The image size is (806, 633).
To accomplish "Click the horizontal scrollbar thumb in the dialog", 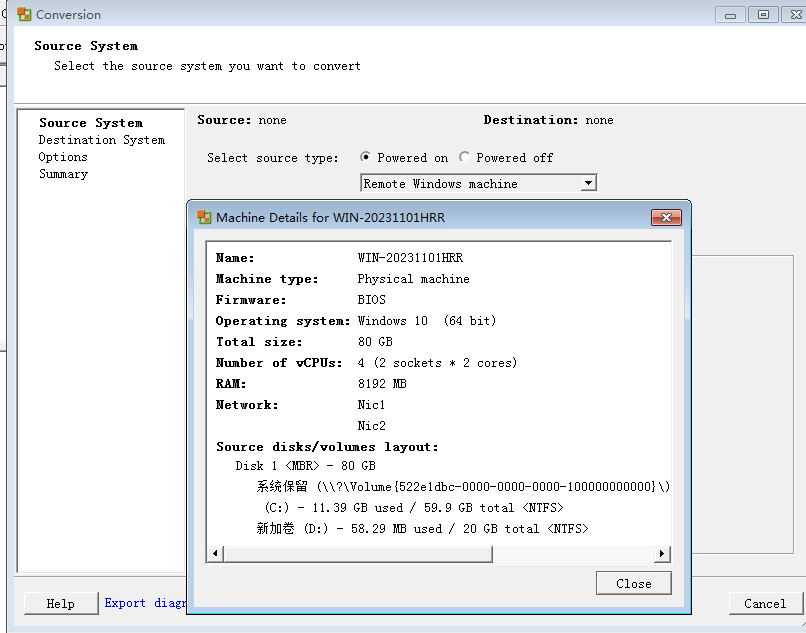I will 360,553.
